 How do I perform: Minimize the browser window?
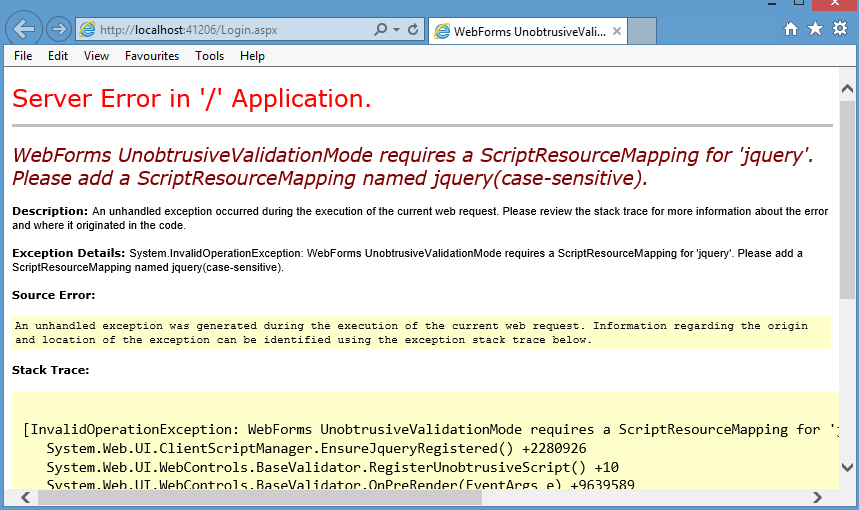(772, 3)
